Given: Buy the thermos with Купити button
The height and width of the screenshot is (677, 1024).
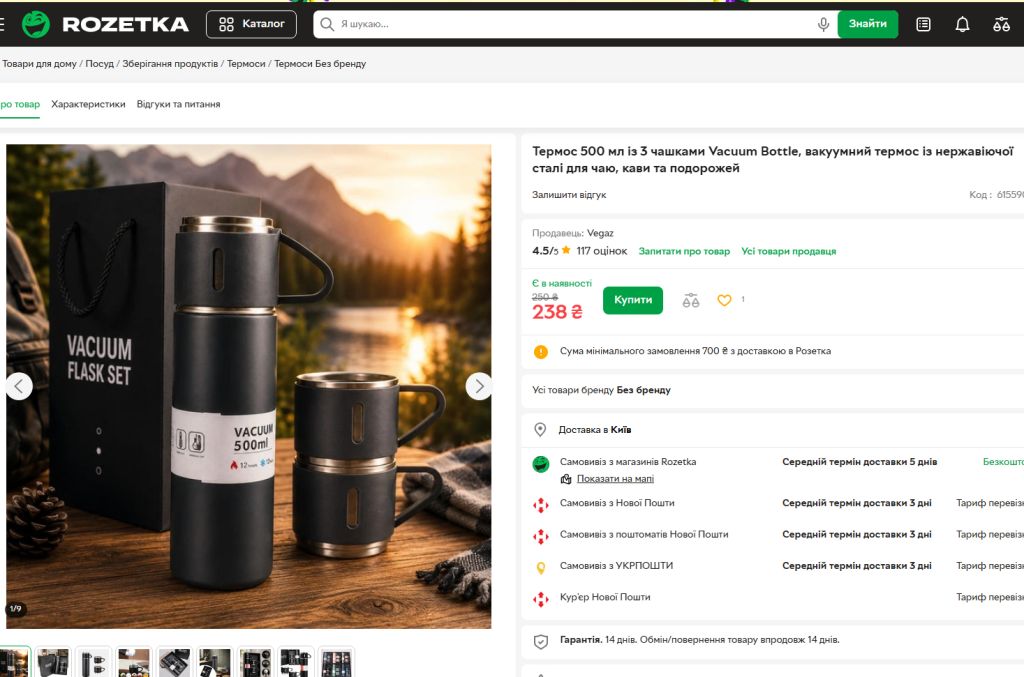Looking at the screenshot, I should (633, 300).
